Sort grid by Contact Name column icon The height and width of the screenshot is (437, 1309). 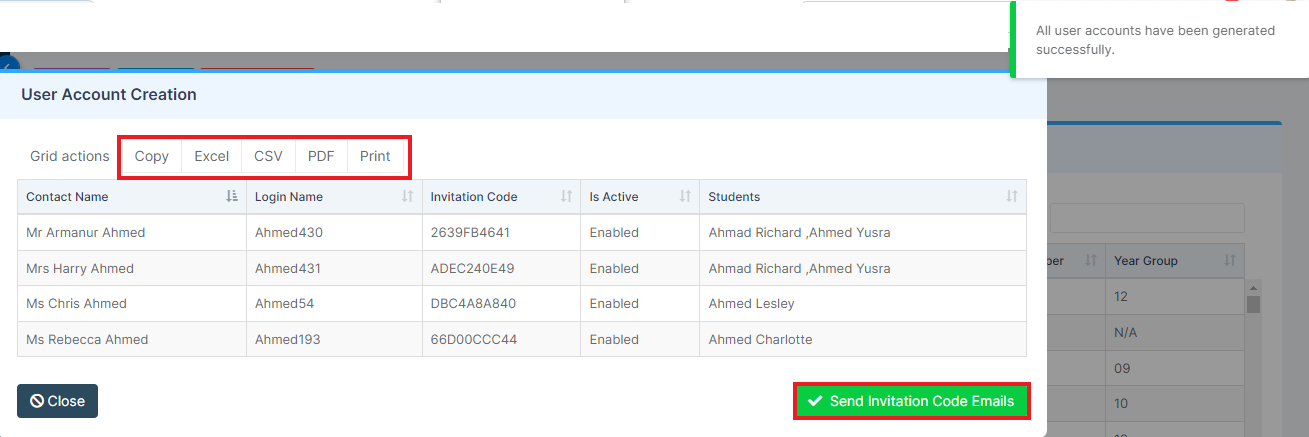pyautogui.click(x=232, y=197)
